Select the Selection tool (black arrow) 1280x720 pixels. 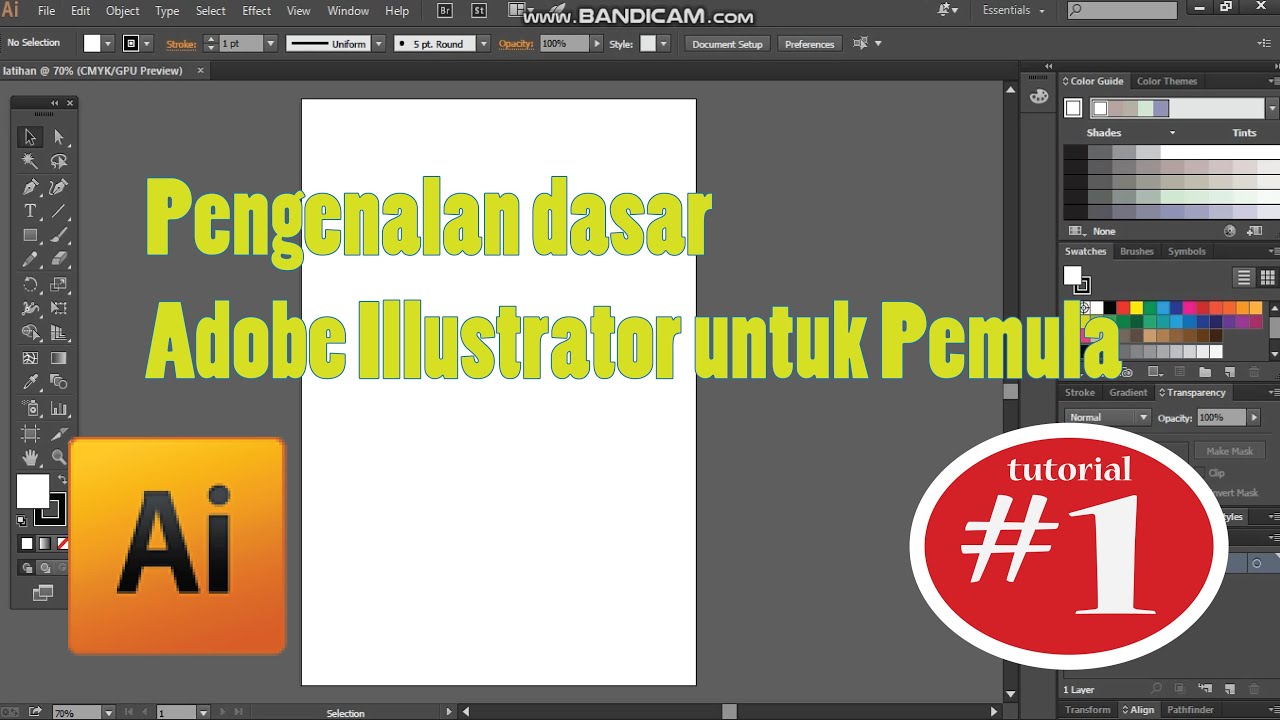click(x=31, y=137)
